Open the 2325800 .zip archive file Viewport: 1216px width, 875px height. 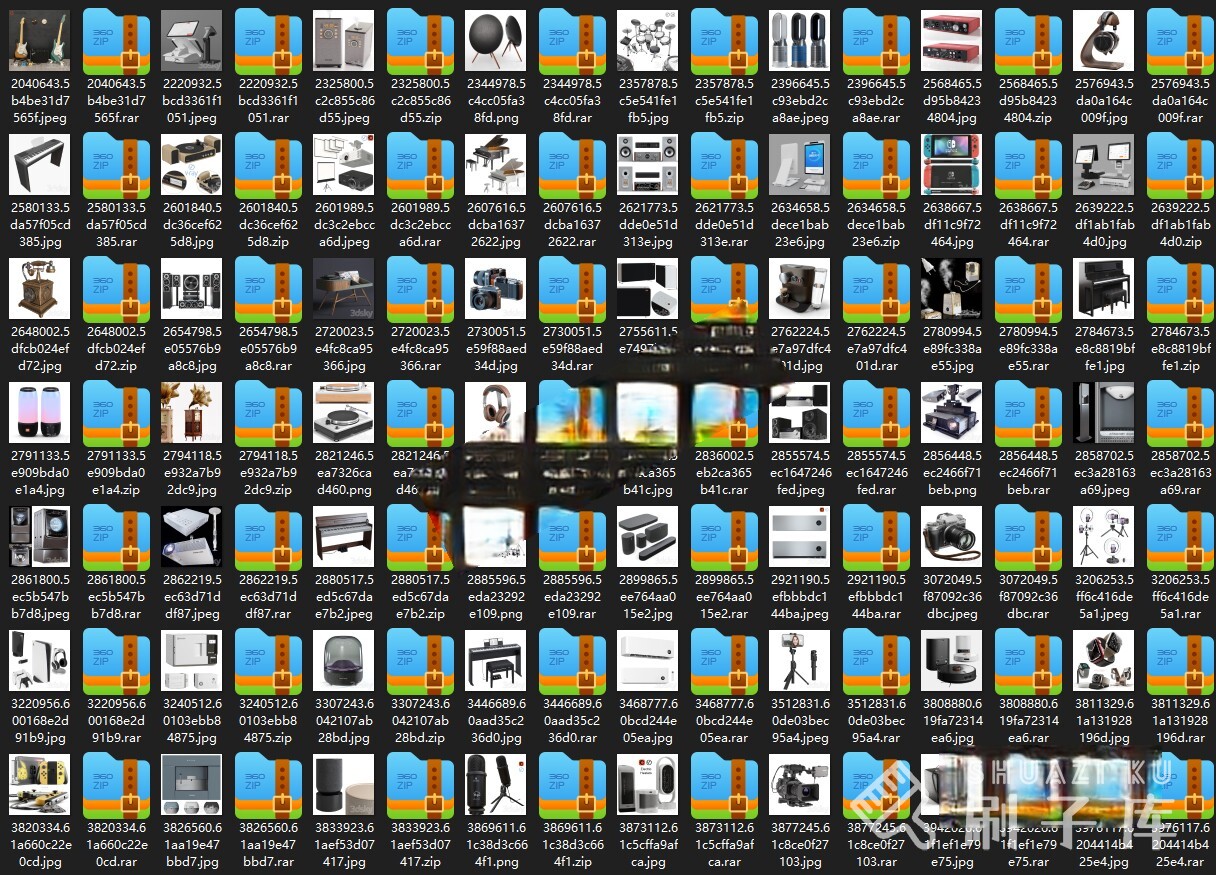pyautogui.click(x=420, y=41)
